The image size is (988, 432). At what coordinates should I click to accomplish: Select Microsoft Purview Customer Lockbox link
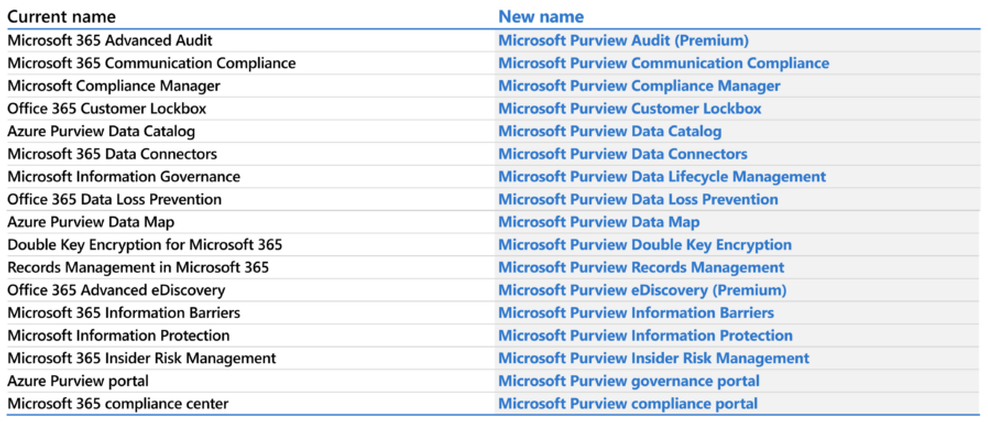[x=629, y=109]
